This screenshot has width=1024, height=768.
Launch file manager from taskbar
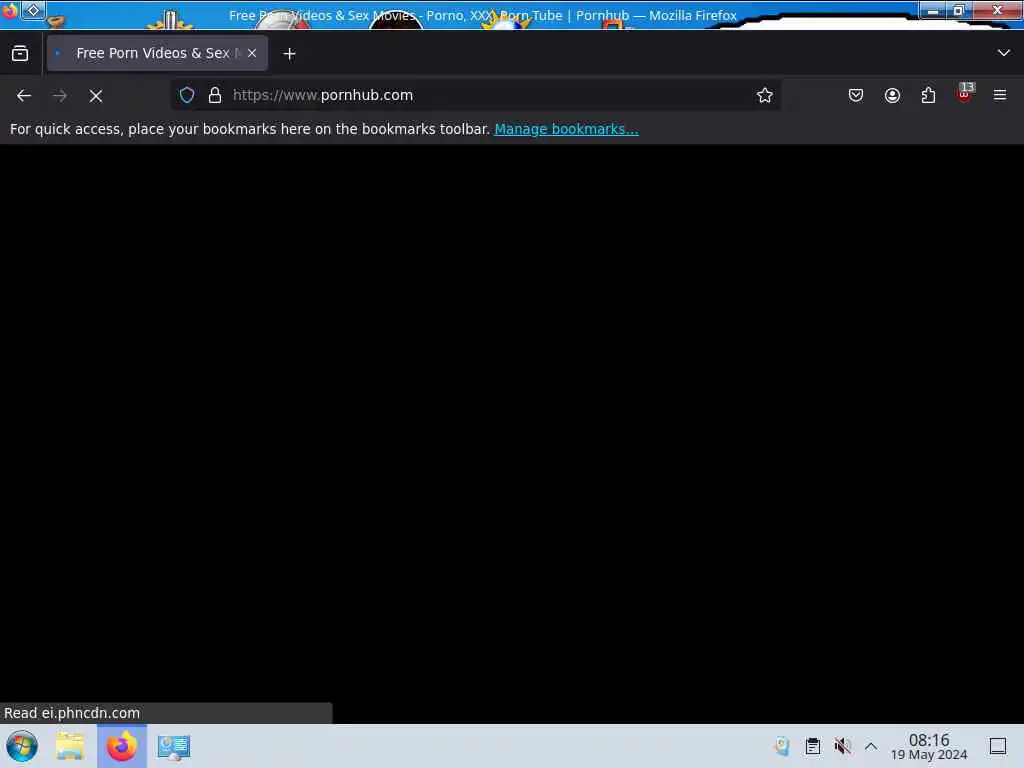point(70,746)
